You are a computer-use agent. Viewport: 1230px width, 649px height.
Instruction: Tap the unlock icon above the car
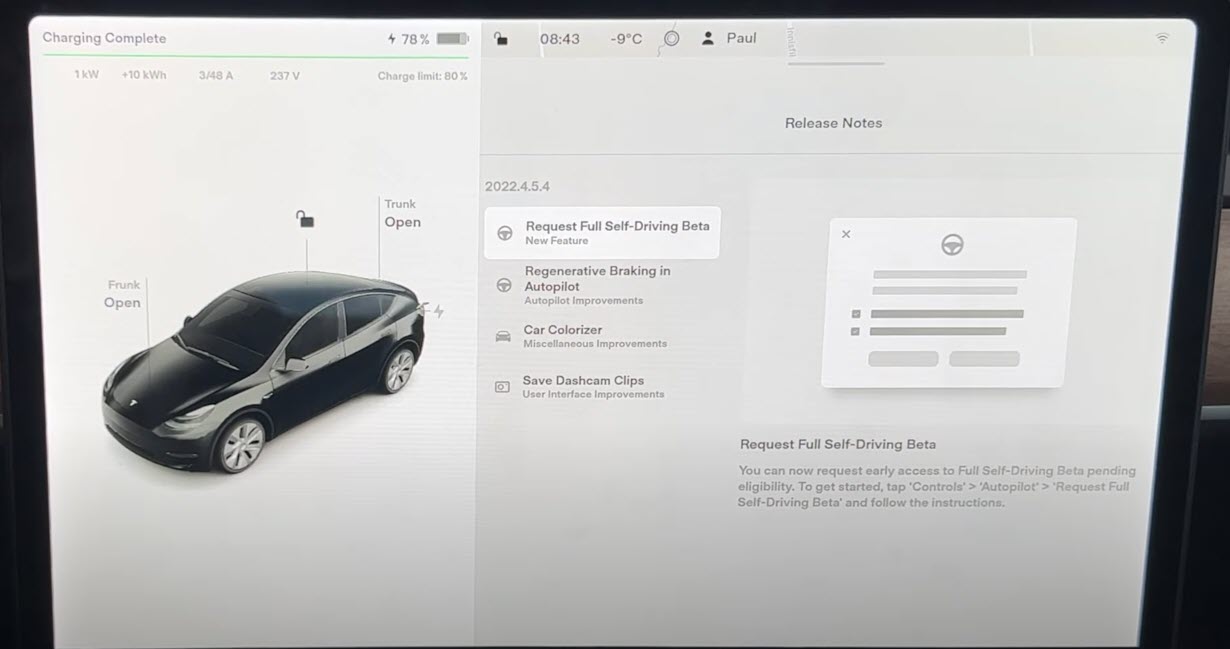tap(306, 219)
